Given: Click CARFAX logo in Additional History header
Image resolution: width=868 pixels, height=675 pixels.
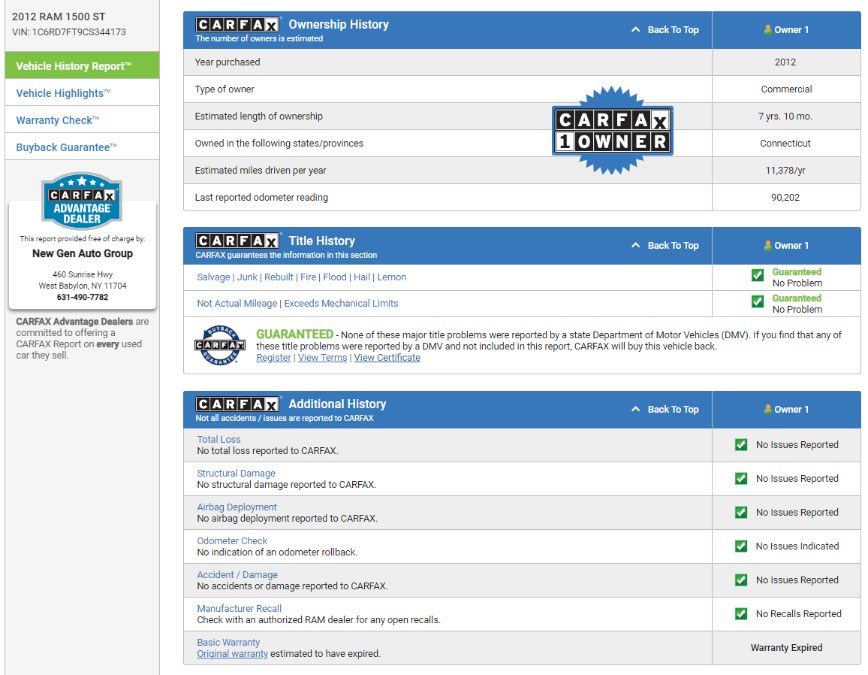Looking at the screenshot, I should coord(237,404).
